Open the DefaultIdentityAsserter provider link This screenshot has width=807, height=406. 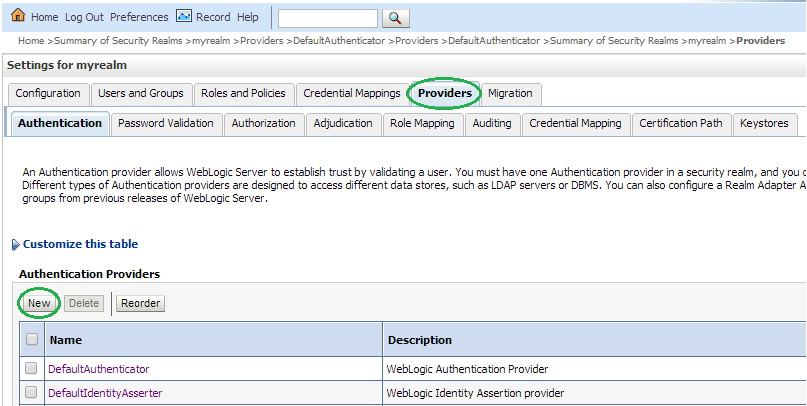(x=105, y=393)
